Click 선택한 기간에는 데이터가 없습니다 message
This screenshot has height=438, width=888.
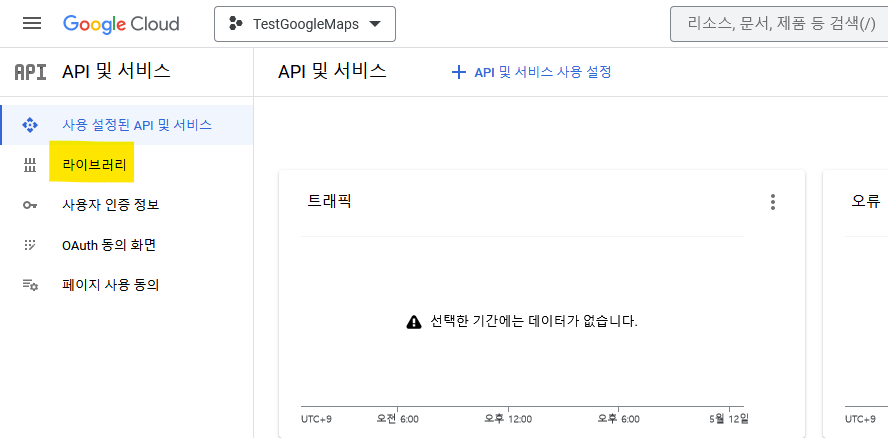point(534,322)
